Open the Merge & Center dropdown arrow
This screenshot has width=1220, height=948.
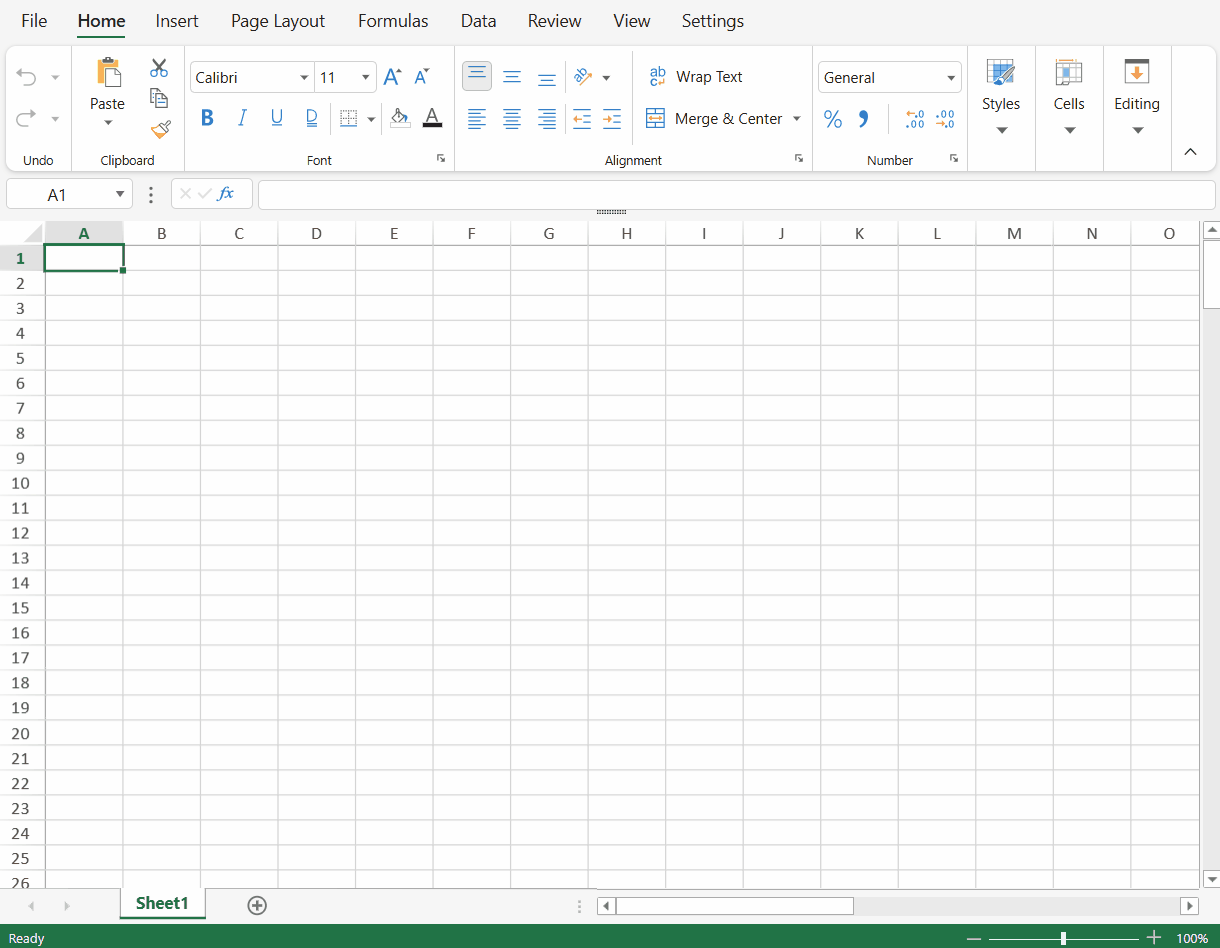pos(797,119)
